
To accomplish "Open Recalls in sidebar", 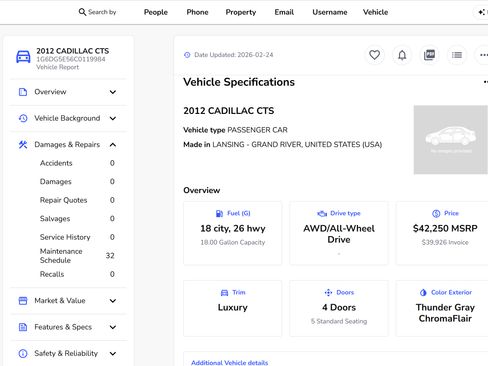I will coord(52,274).
